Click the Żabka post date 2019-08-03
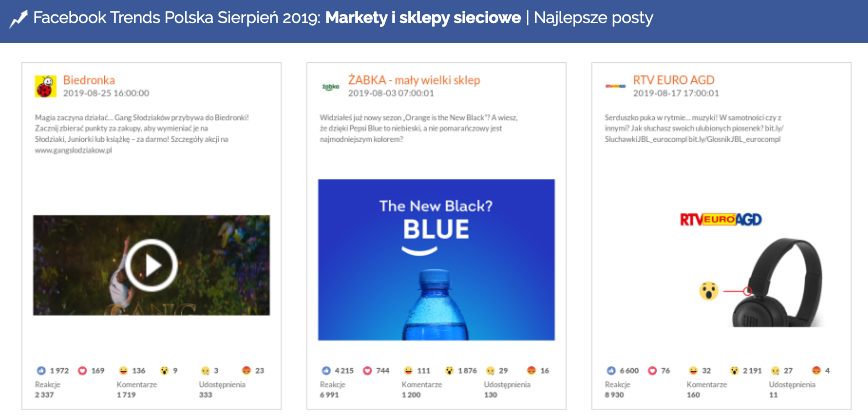 [x=391, y=93]
